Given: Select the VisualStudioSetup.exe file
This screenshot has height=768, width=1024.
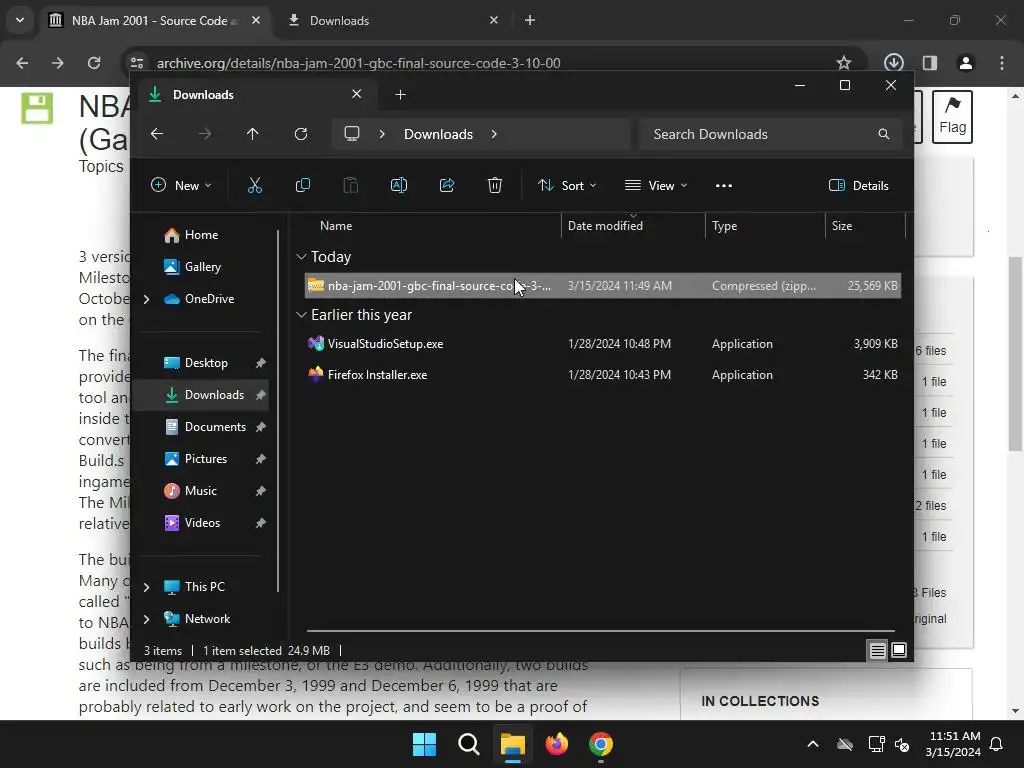Looking at the screenshot, I should pyautogui.click(x=603, y=344).
